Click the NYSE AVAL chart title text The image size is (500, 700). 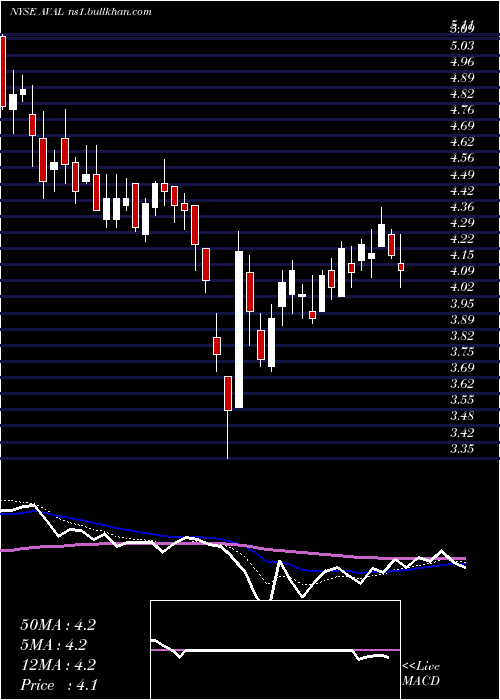(x=80, y=12)
